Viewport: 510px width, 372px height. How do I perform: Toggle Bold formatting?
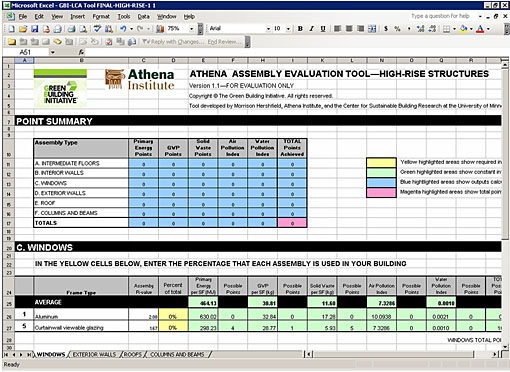coord(300,29)
